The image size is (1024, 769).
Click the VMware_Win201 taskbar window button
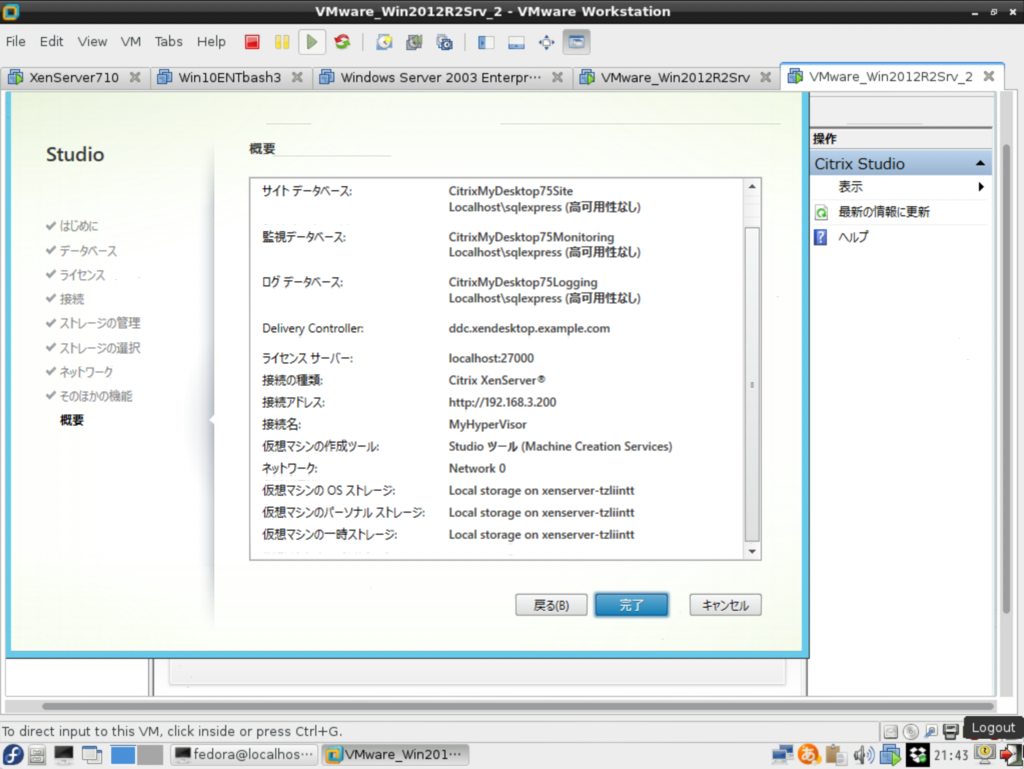pyautogui.click(x=395, y=755)
